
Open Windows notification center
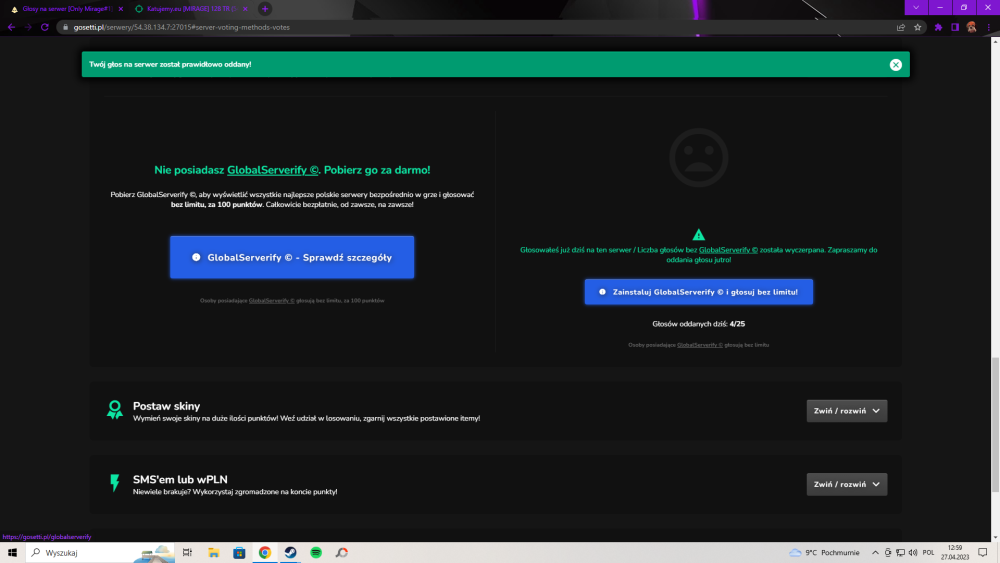tap(983, 553)
